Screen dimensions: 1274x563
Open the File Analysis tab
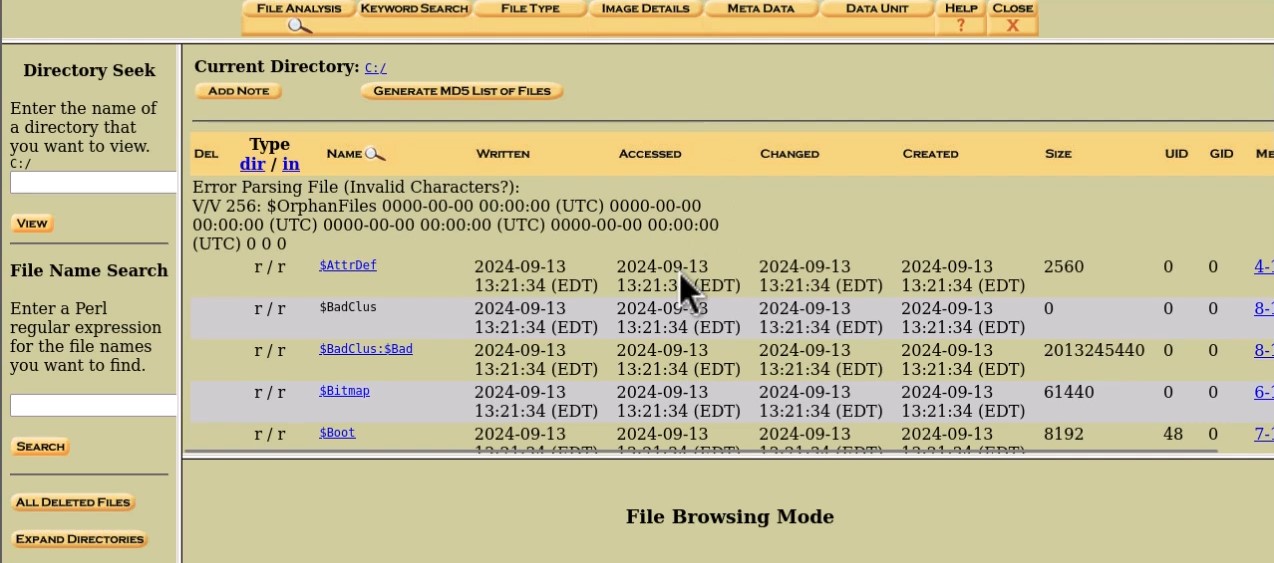299,8
